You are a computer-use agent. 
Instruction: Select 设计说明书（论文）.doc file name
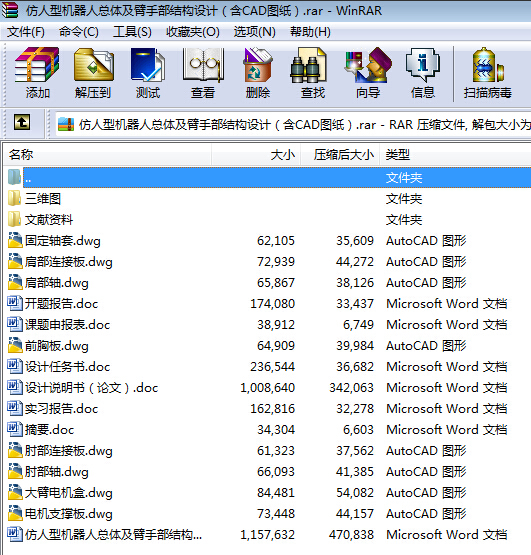pos(91,388)
